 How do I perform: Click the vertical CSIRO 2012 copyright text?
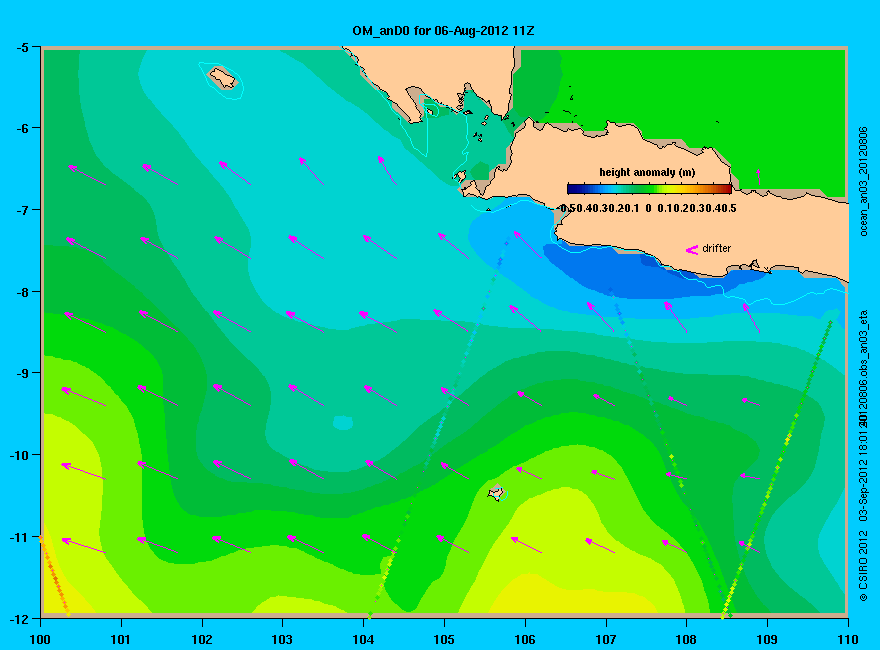click(864, 566)
